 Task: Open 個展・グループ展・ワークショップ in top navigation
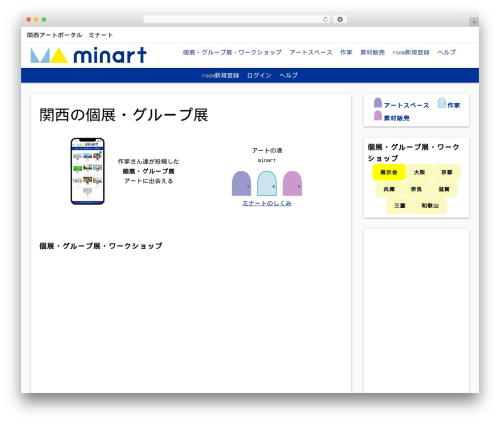232,52
